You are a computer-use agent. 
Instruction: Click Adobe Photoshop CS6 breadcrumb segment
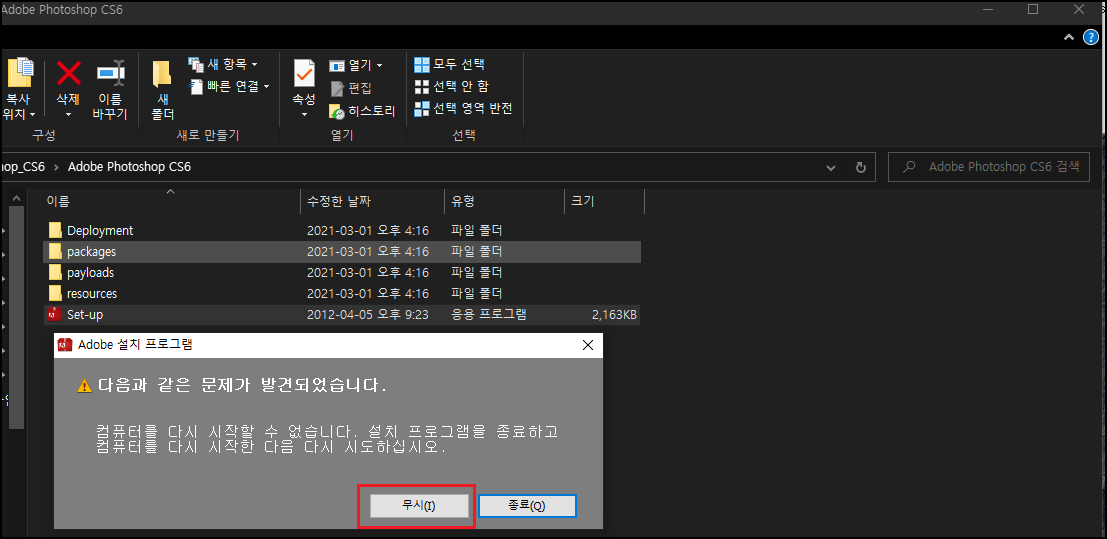pos(129,167)
